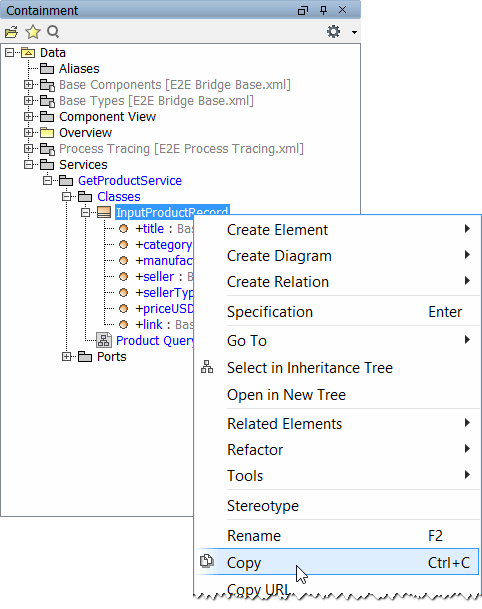Screen dimensions: 482x609
Task: Collapse the Services package node
Action: [28, 165]
